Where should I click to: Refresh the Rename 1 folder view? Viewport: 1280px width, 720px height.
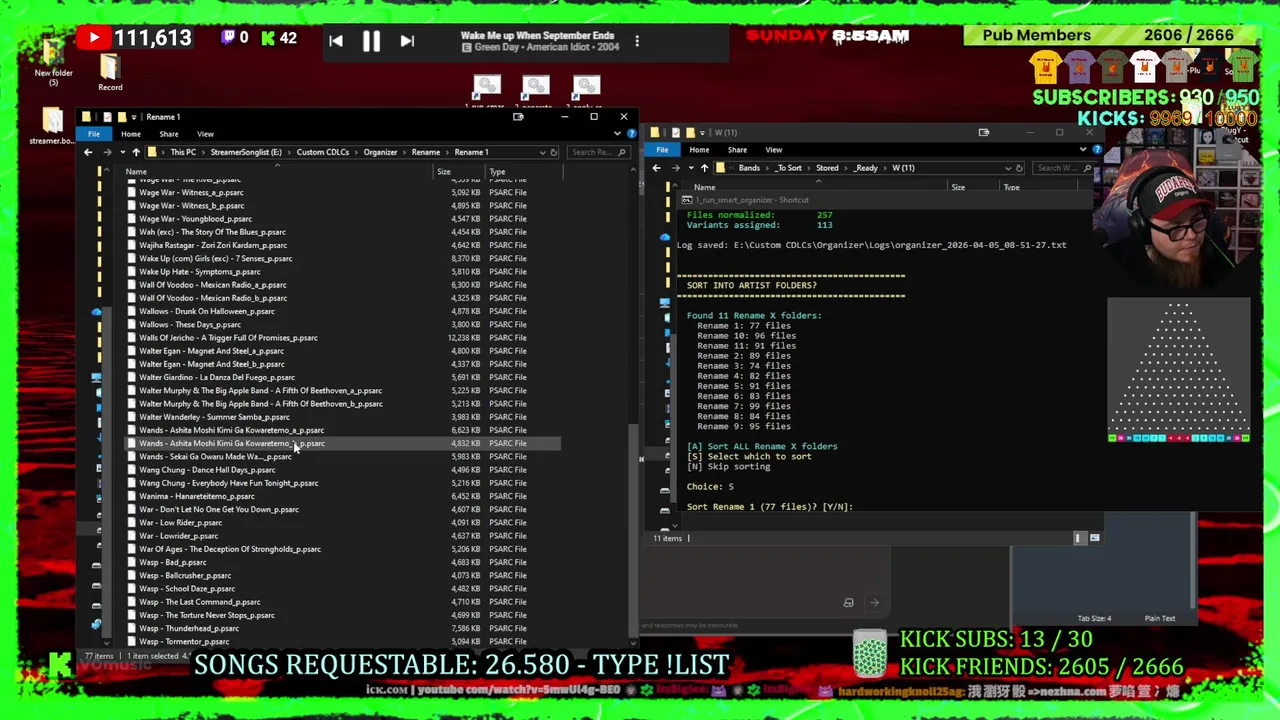pos(554,152)
